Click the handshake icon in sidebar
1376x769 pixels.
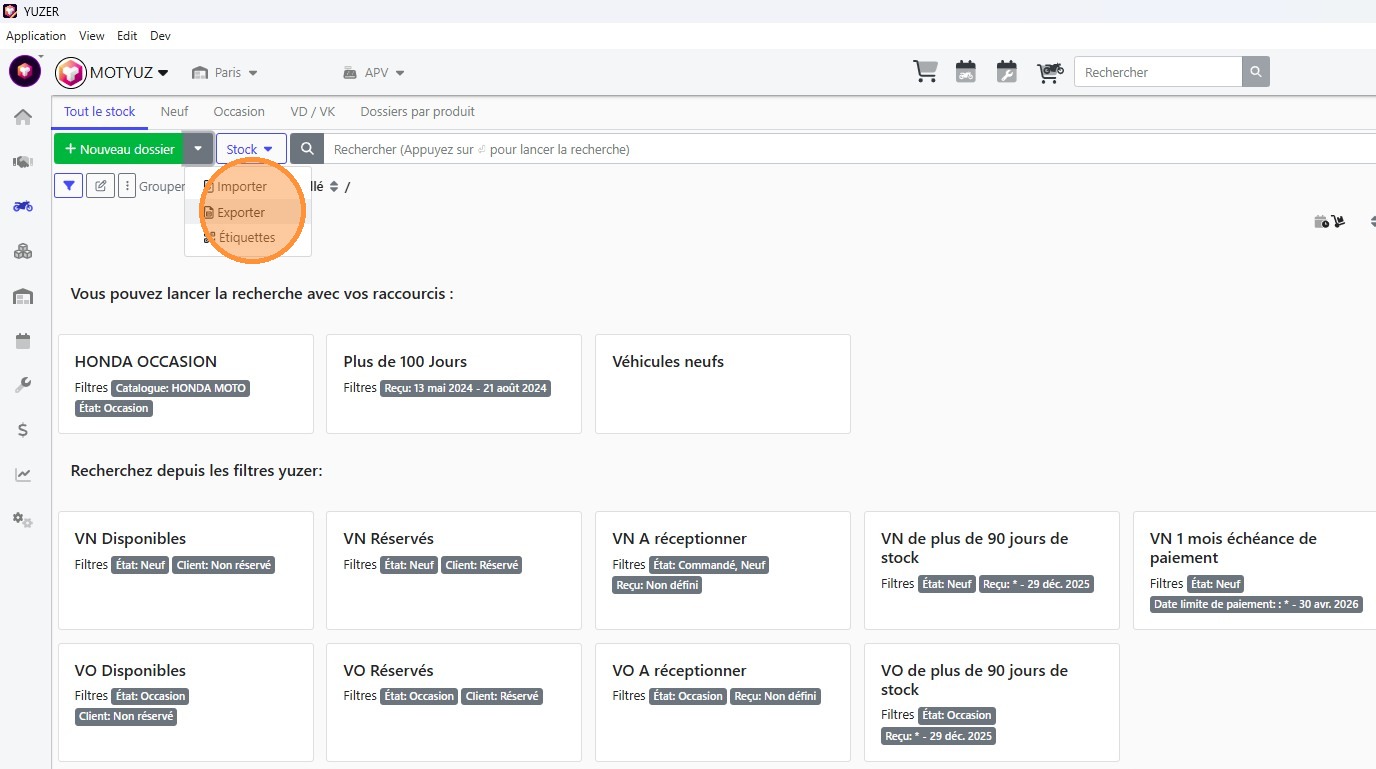click(23, 162)
